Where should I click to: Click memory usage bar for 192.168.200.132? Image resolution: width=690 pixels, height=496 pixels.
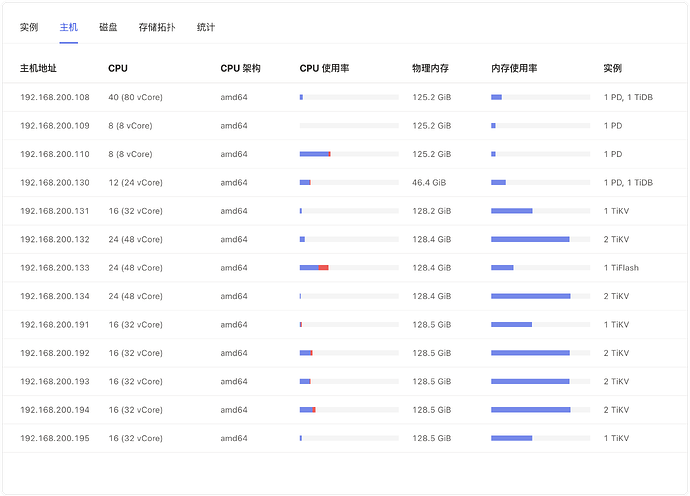click(540, 239)
